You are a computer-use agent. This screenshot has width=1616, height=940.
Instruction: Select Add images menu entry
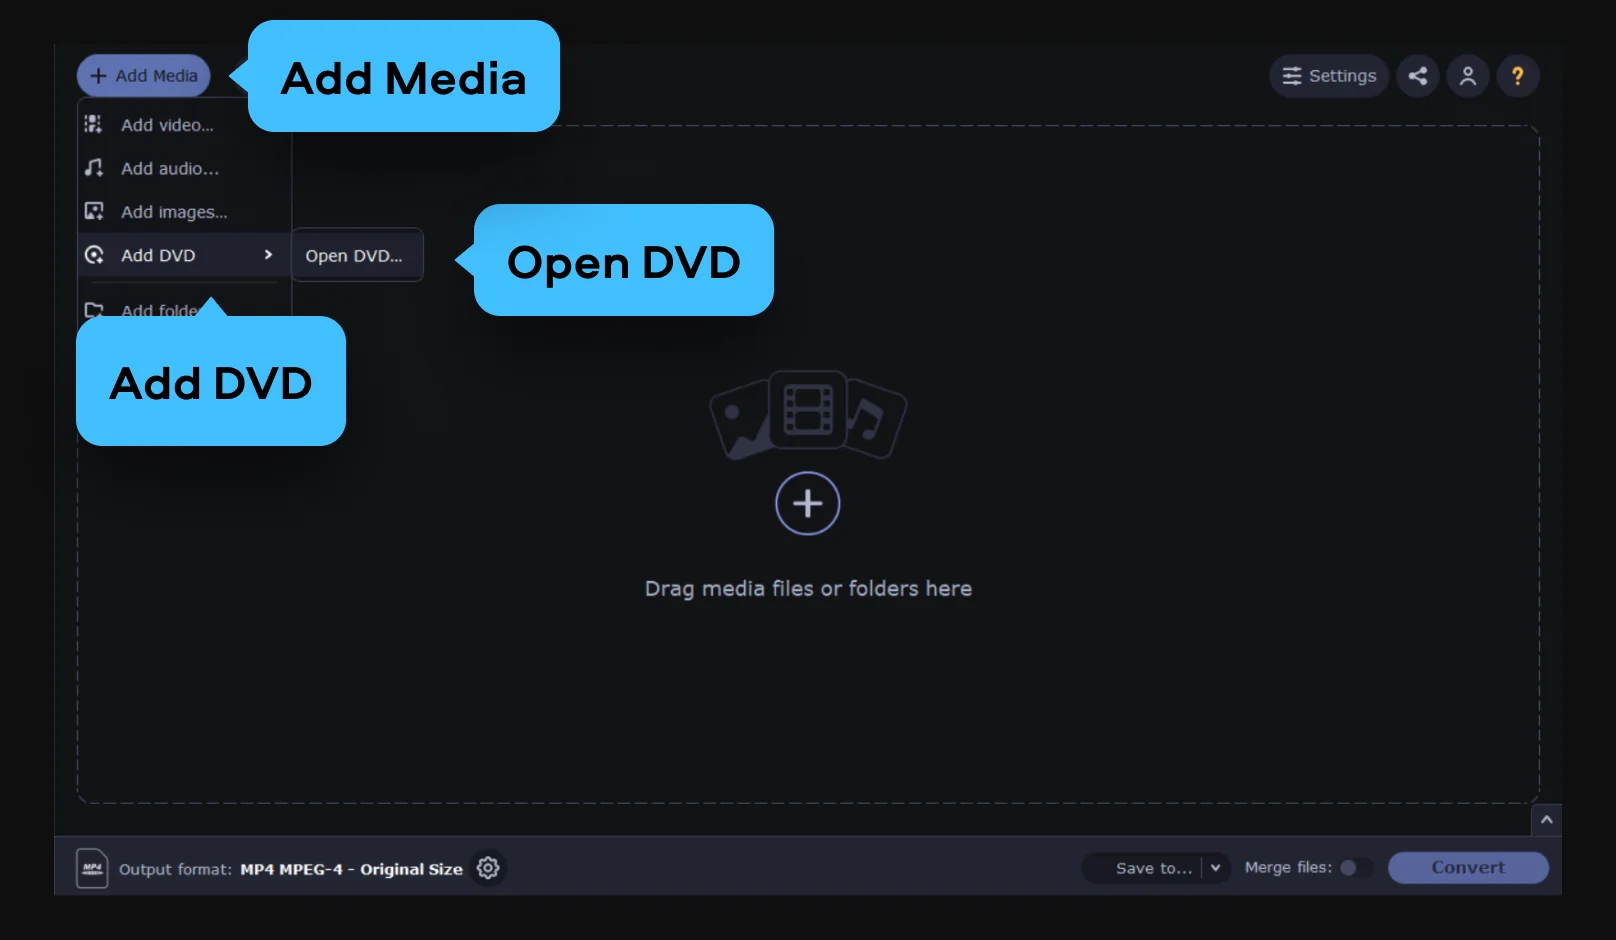[x=184, y=212]
